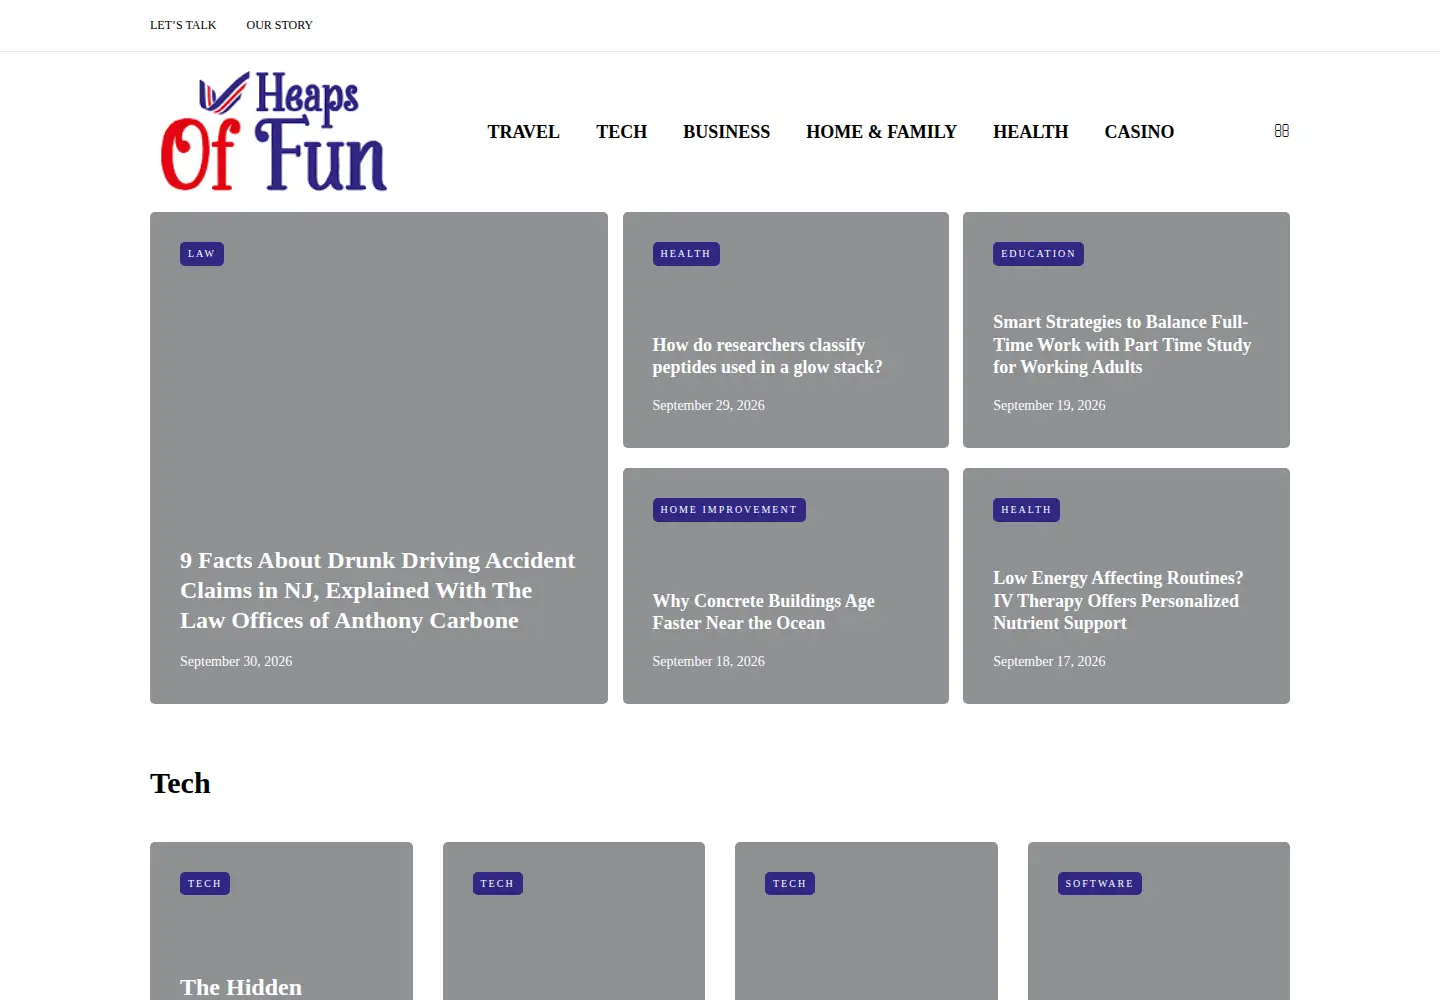Open the Our Story link
The image size is (1440, 1000).
[x=279, y=25]
